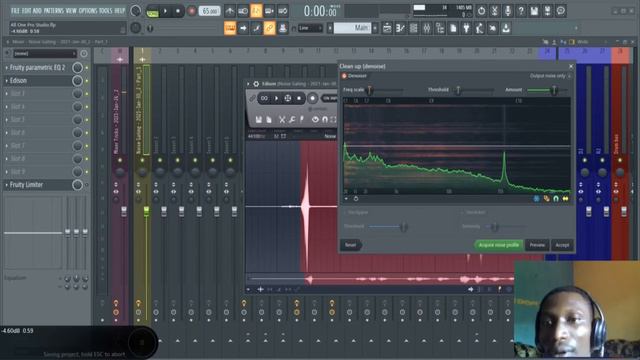This screenshot has height=360, width=640.
Task: Click the red record button in the top toolbar
Action: (x=191, y=11)
